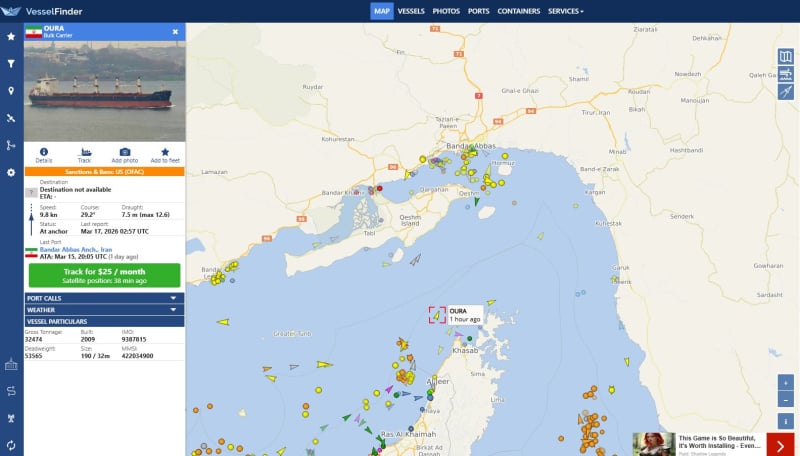Click the red vessel marker near Bandar Khamir
This screenshot has width=800, height=456.
tap(380, 188)
